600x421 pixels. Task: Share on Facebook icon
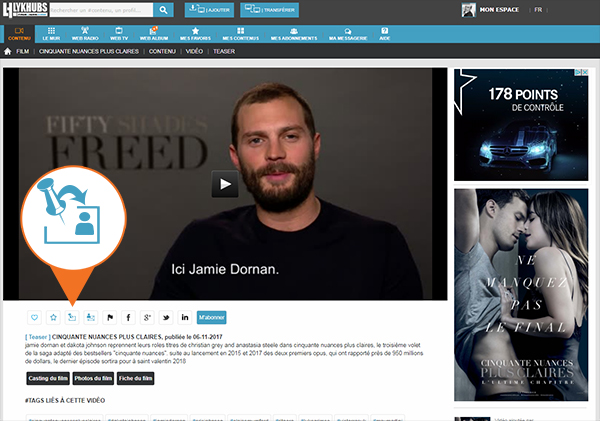(x=128, y=317)
